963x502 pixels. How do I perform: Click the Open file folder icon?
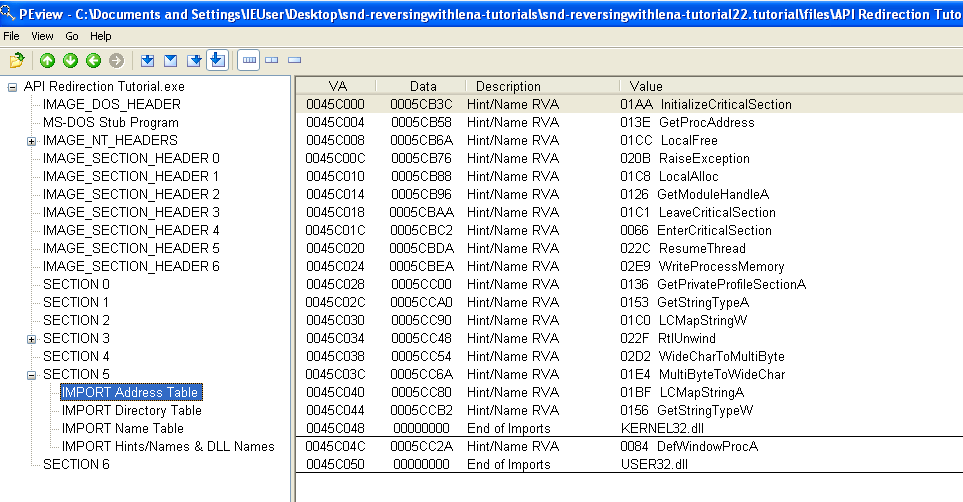point(17,60)
